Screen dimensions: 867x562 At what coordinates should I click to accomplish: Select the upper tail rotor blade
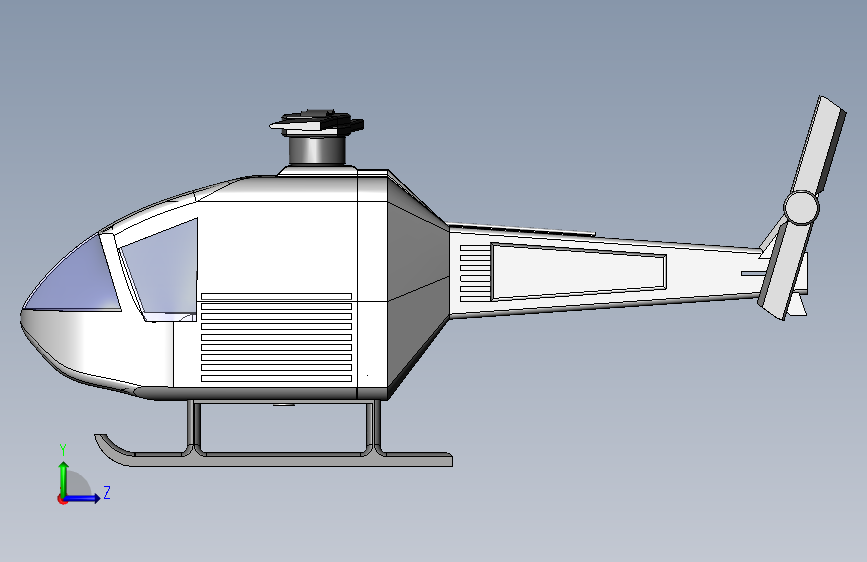pos(820,144)
